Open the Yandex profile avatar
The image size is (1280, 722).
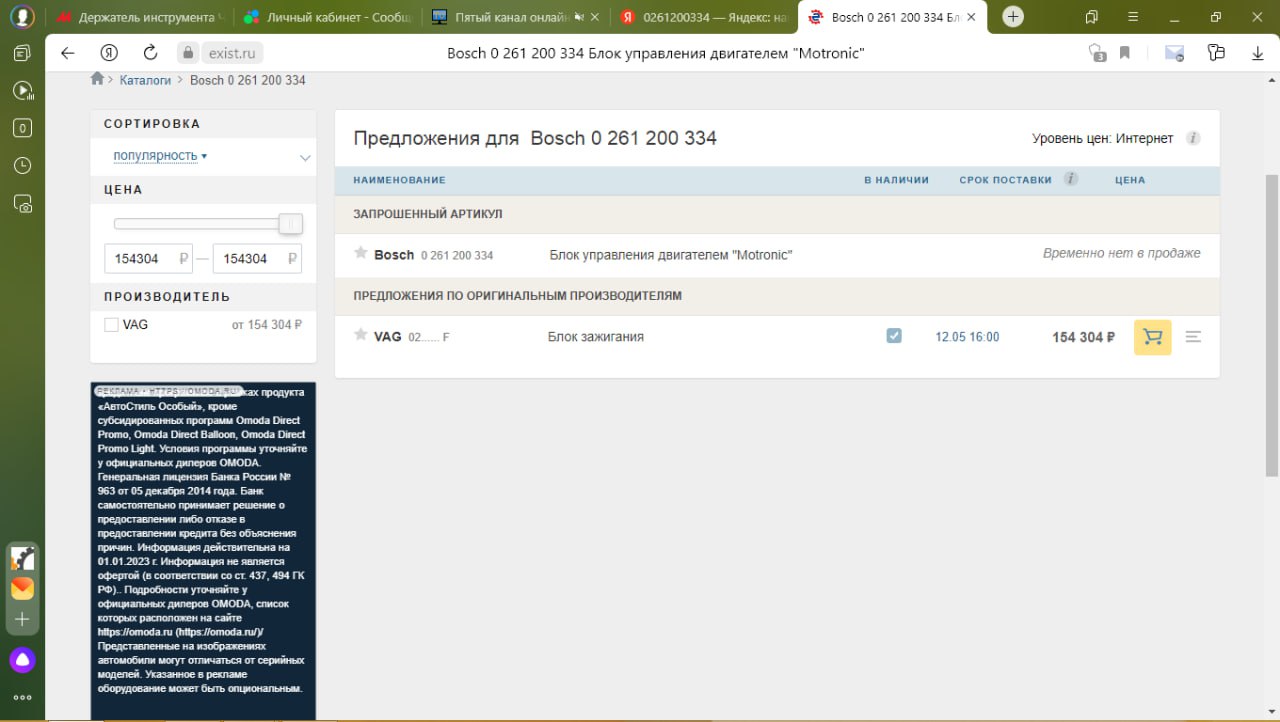pyautogui.click(x=22, y=17)
